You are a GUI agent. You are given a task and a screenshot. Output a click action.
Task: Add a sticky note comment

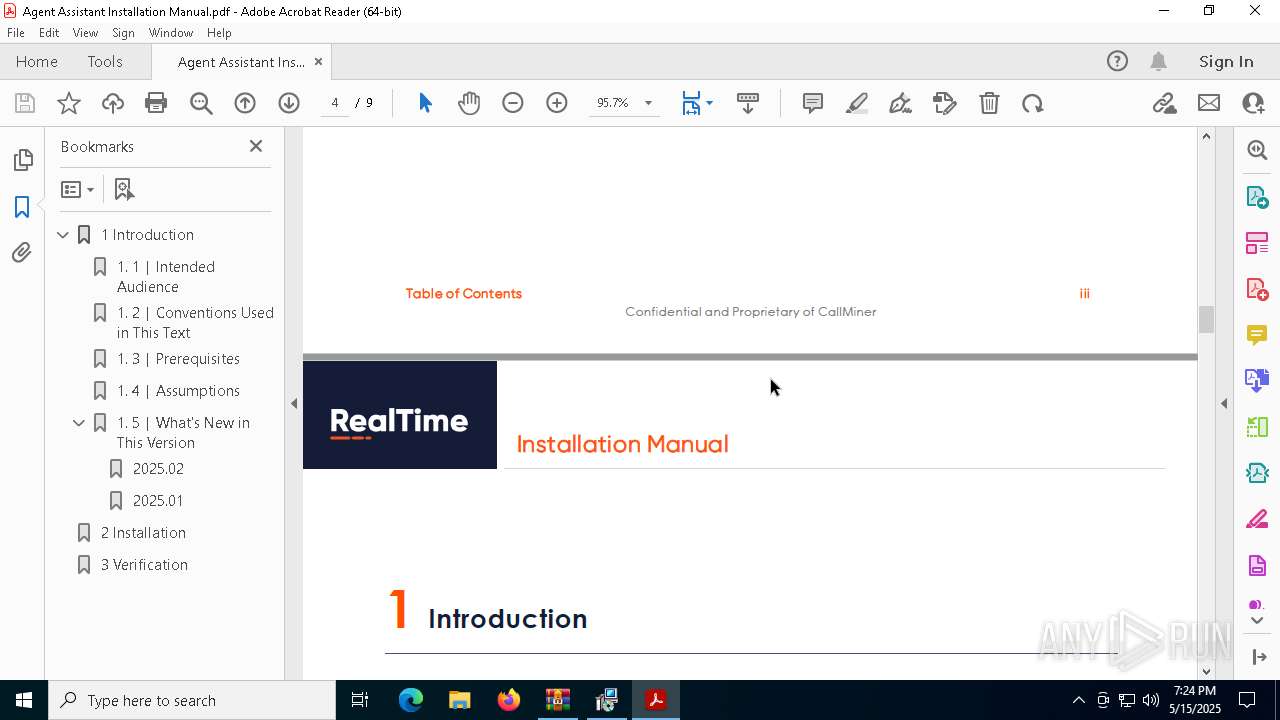point(813,103)
